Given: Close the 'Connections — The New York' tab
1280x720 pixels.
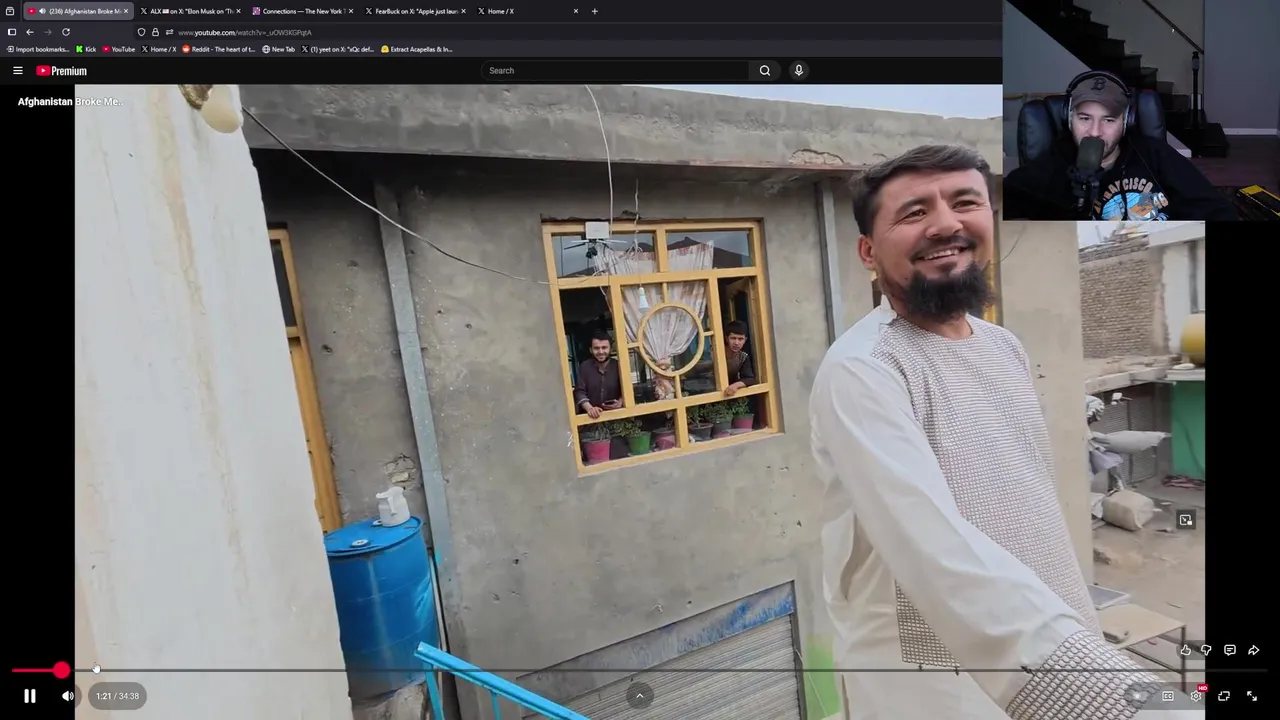Looking at the screenshot, I should coord(351,11).
